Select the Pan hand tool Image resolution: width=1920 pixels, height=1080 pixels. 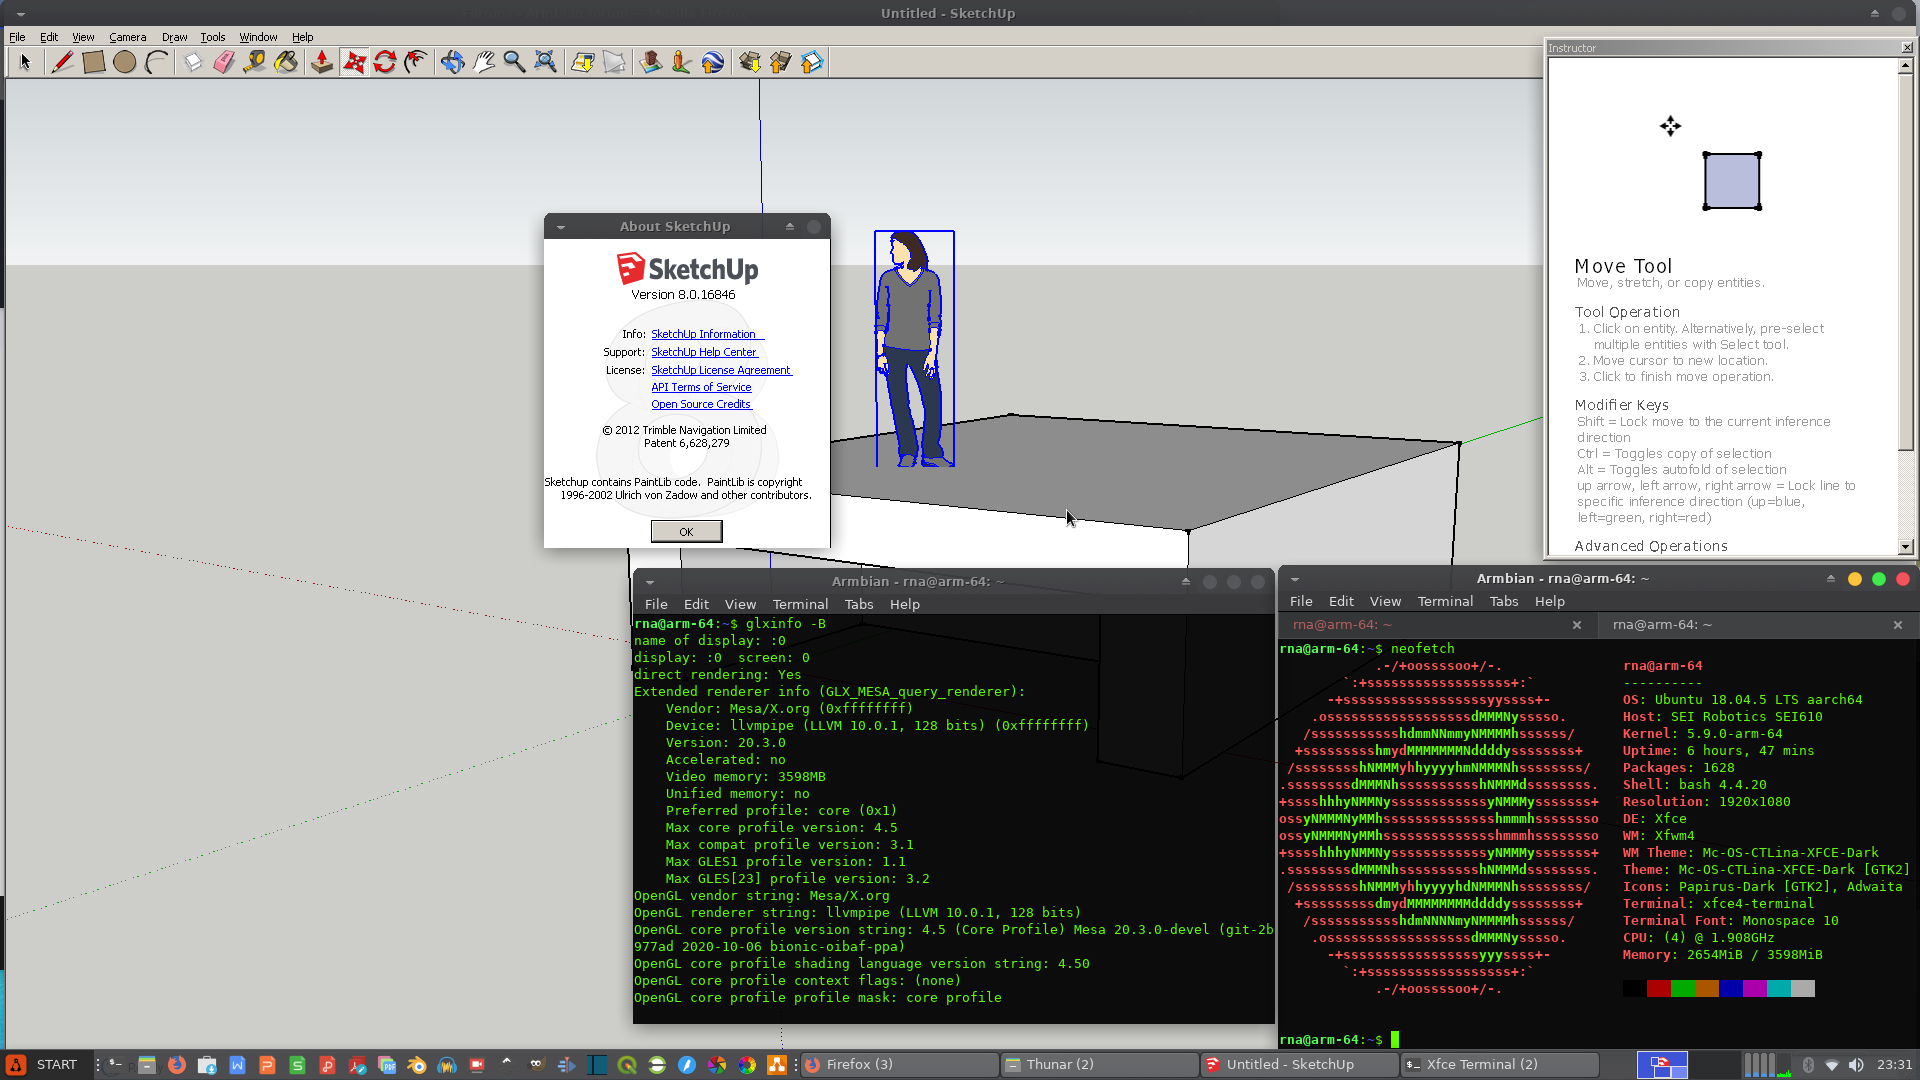coord(483,62)
